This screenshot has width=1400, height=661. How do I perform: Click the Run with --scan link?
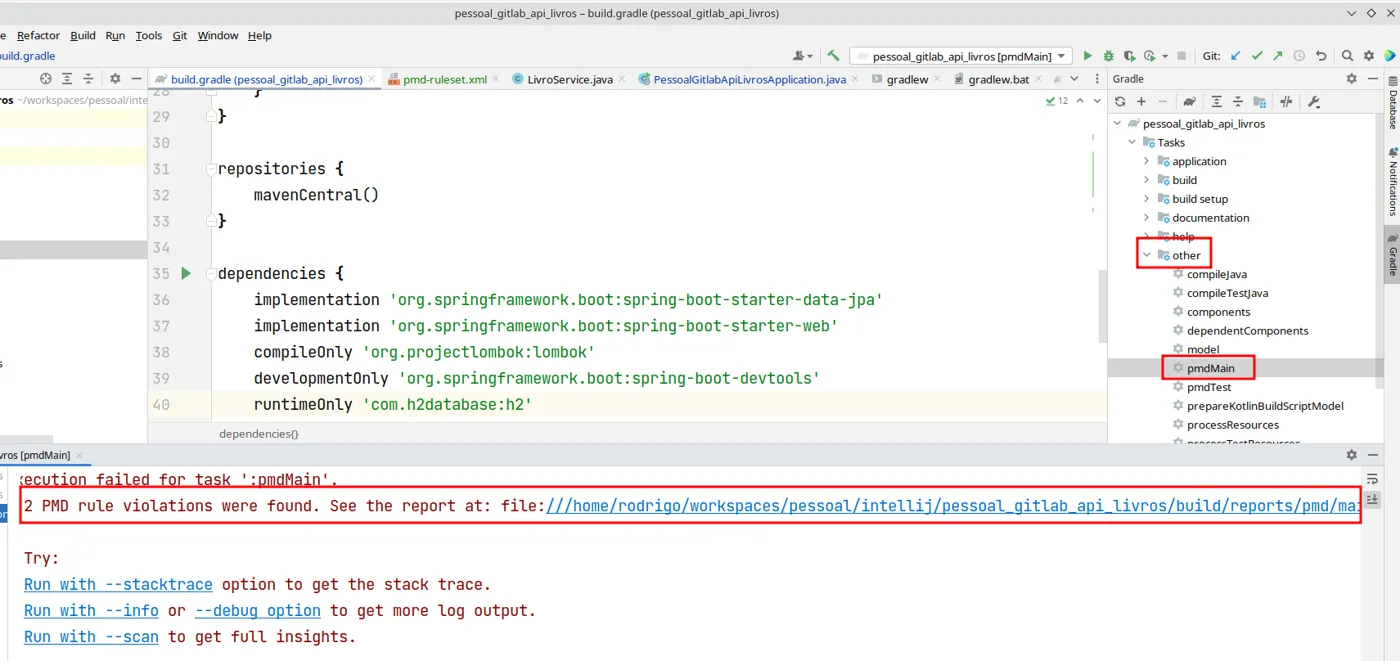coord(91,637)
